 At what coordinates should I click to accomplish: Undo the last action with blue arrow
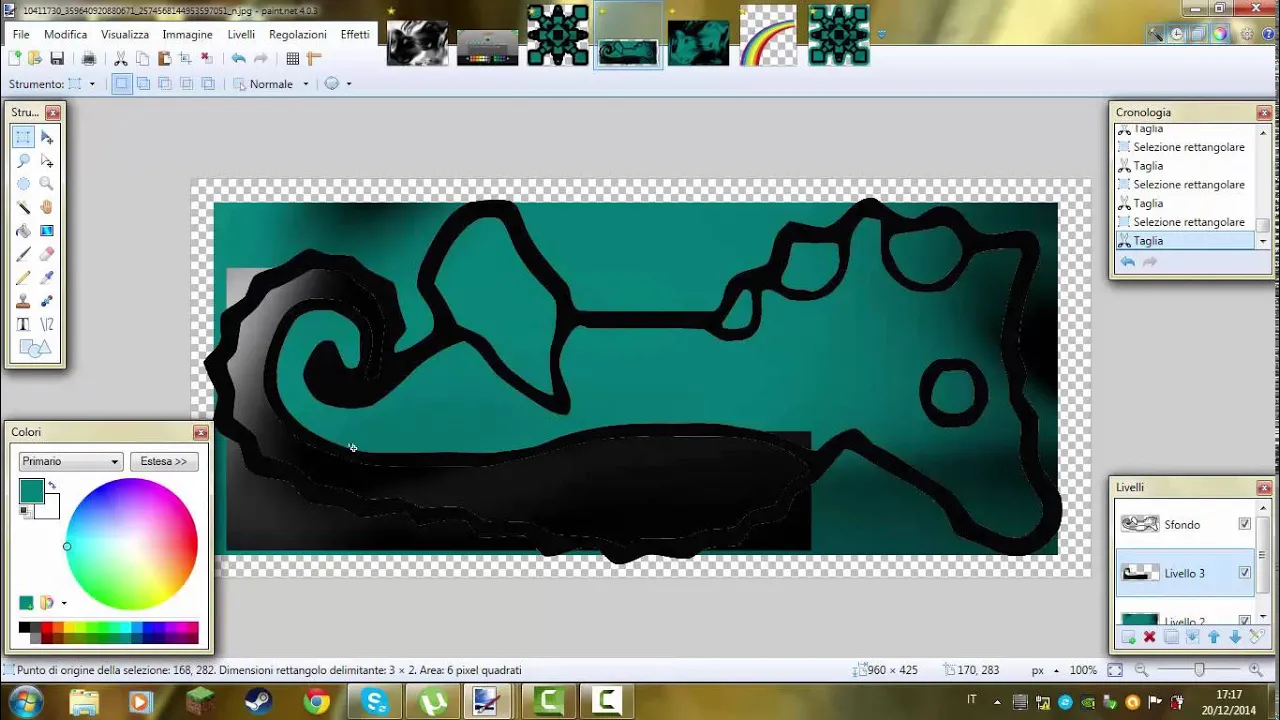238,59
